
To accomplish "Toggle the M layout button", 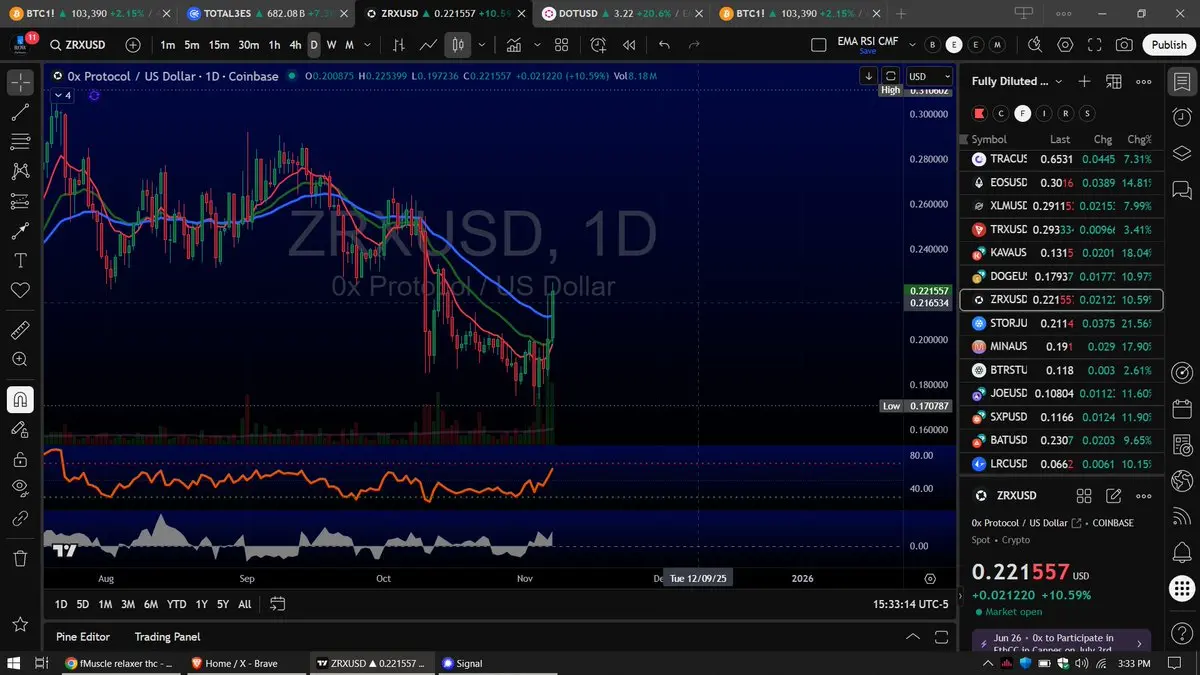I will click(x=998, y=45).
